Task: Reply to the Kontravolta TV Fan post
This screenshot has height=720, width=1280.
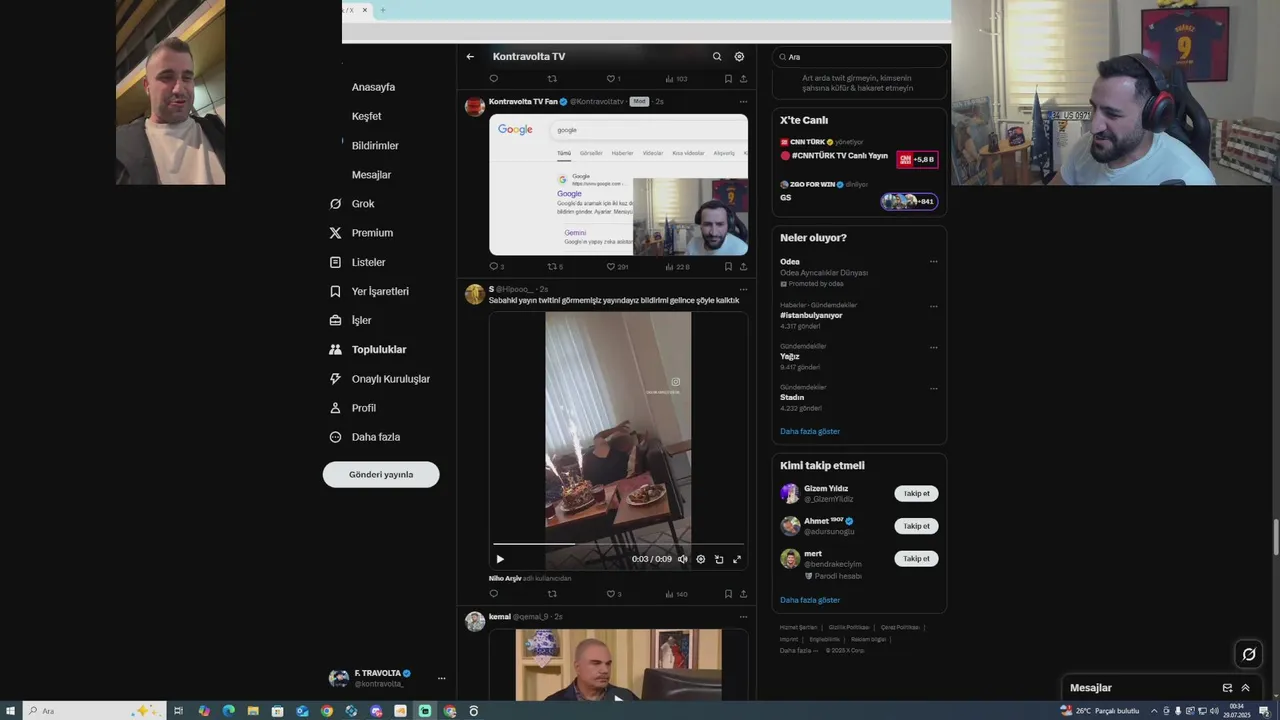Action: click(x=493, y=266)
